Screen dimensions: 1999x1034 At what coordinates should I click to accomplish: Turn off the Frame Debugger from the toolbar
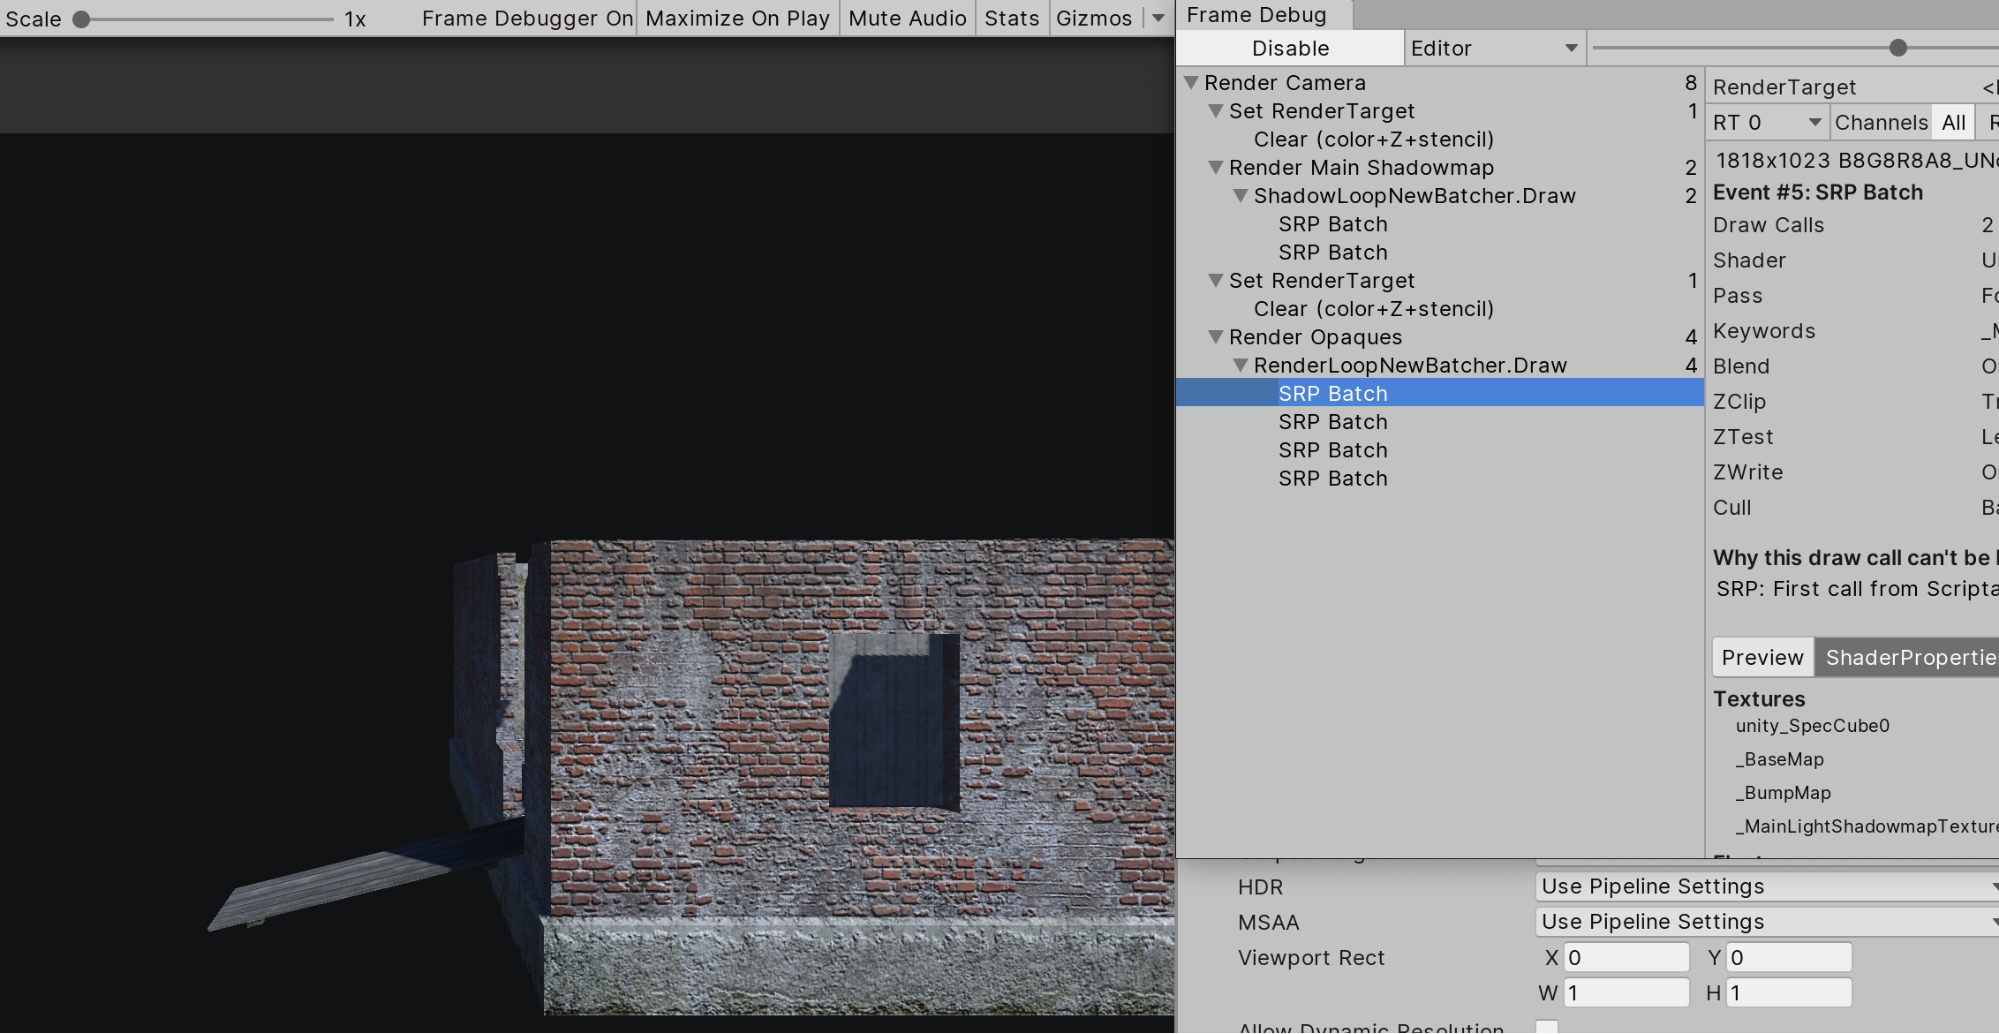526,18
